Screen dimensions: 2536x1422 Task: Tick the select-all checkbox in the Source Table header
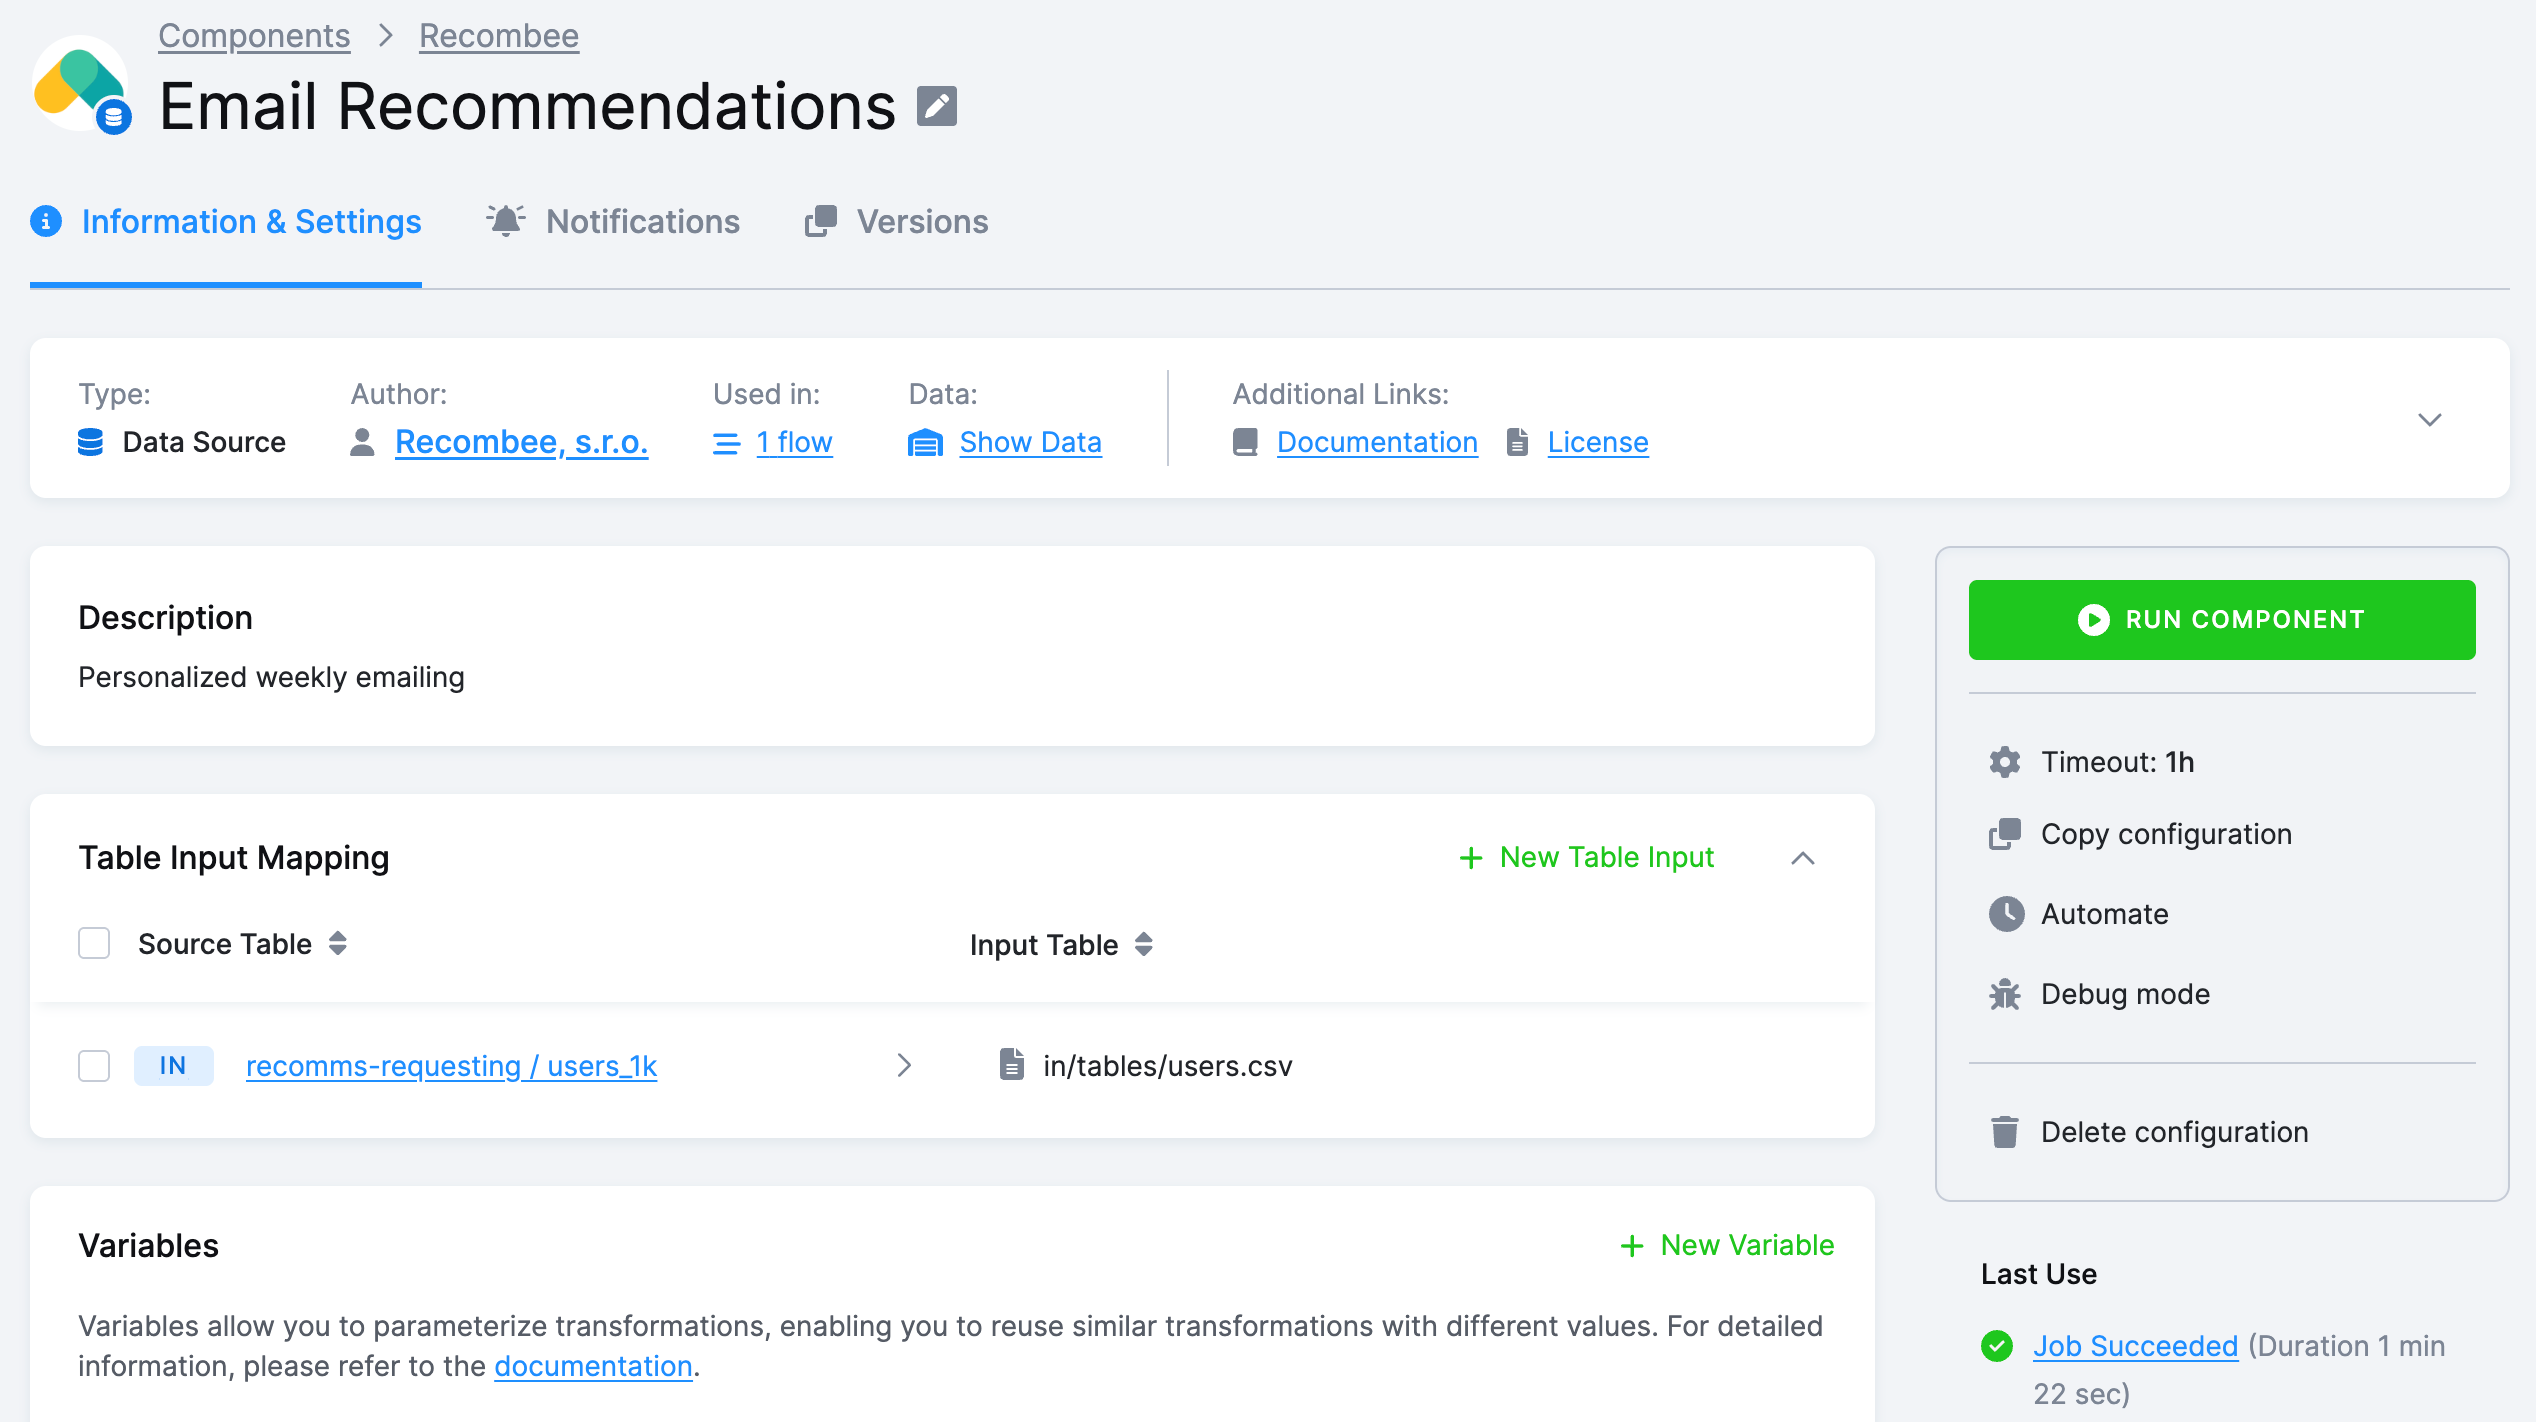click(x=94, y=943)
